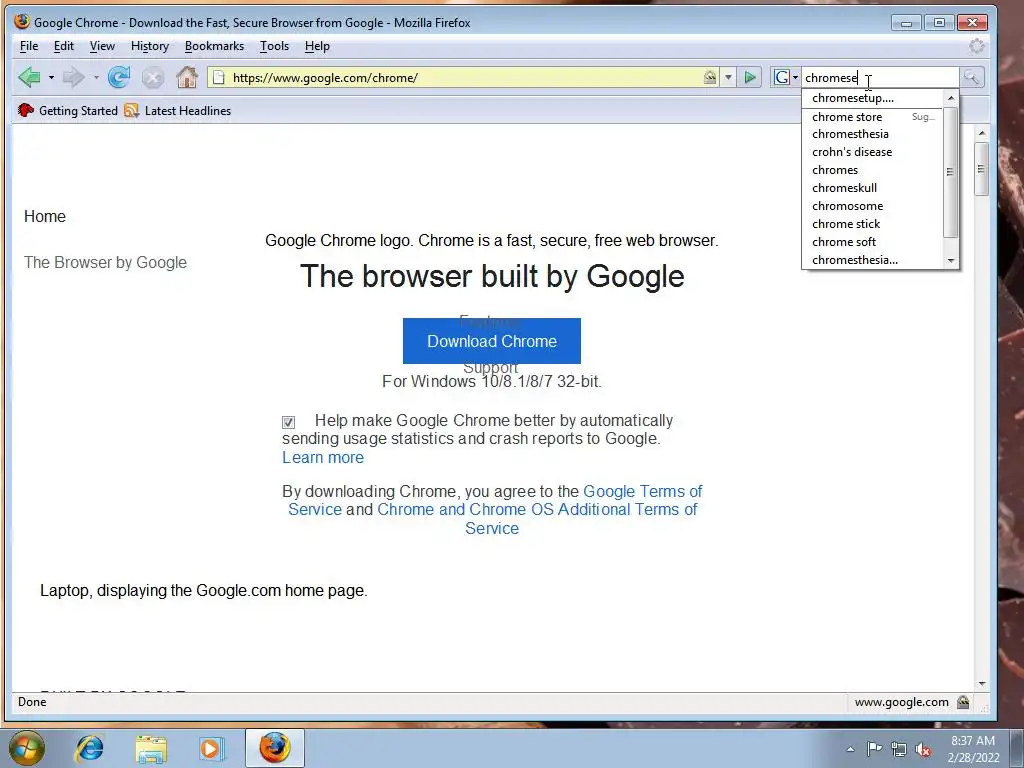Open the Tools menu
Image resolution: width=1024 pixels, height=768 pixels.
[274, 46]
